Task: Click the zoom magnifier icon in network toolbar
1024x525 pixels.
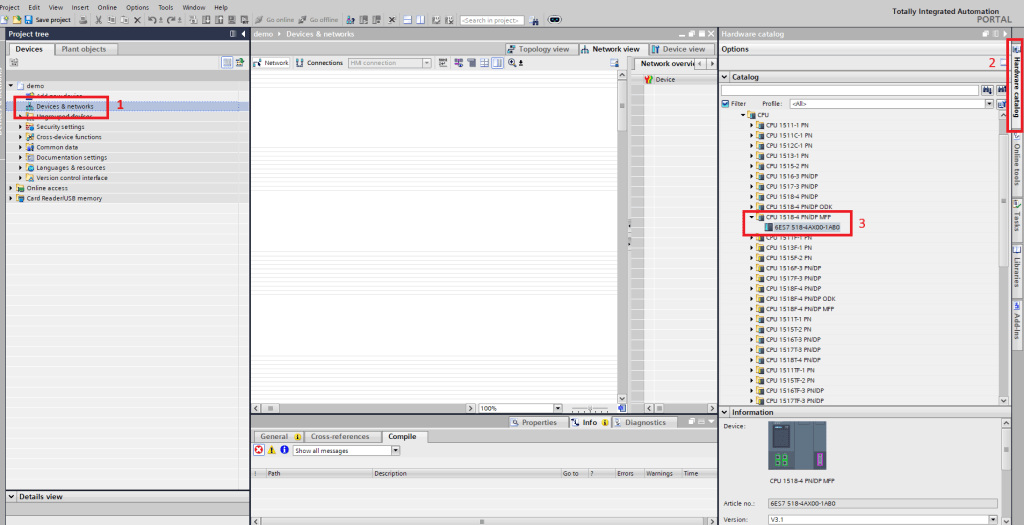Action: coord(512,63)
